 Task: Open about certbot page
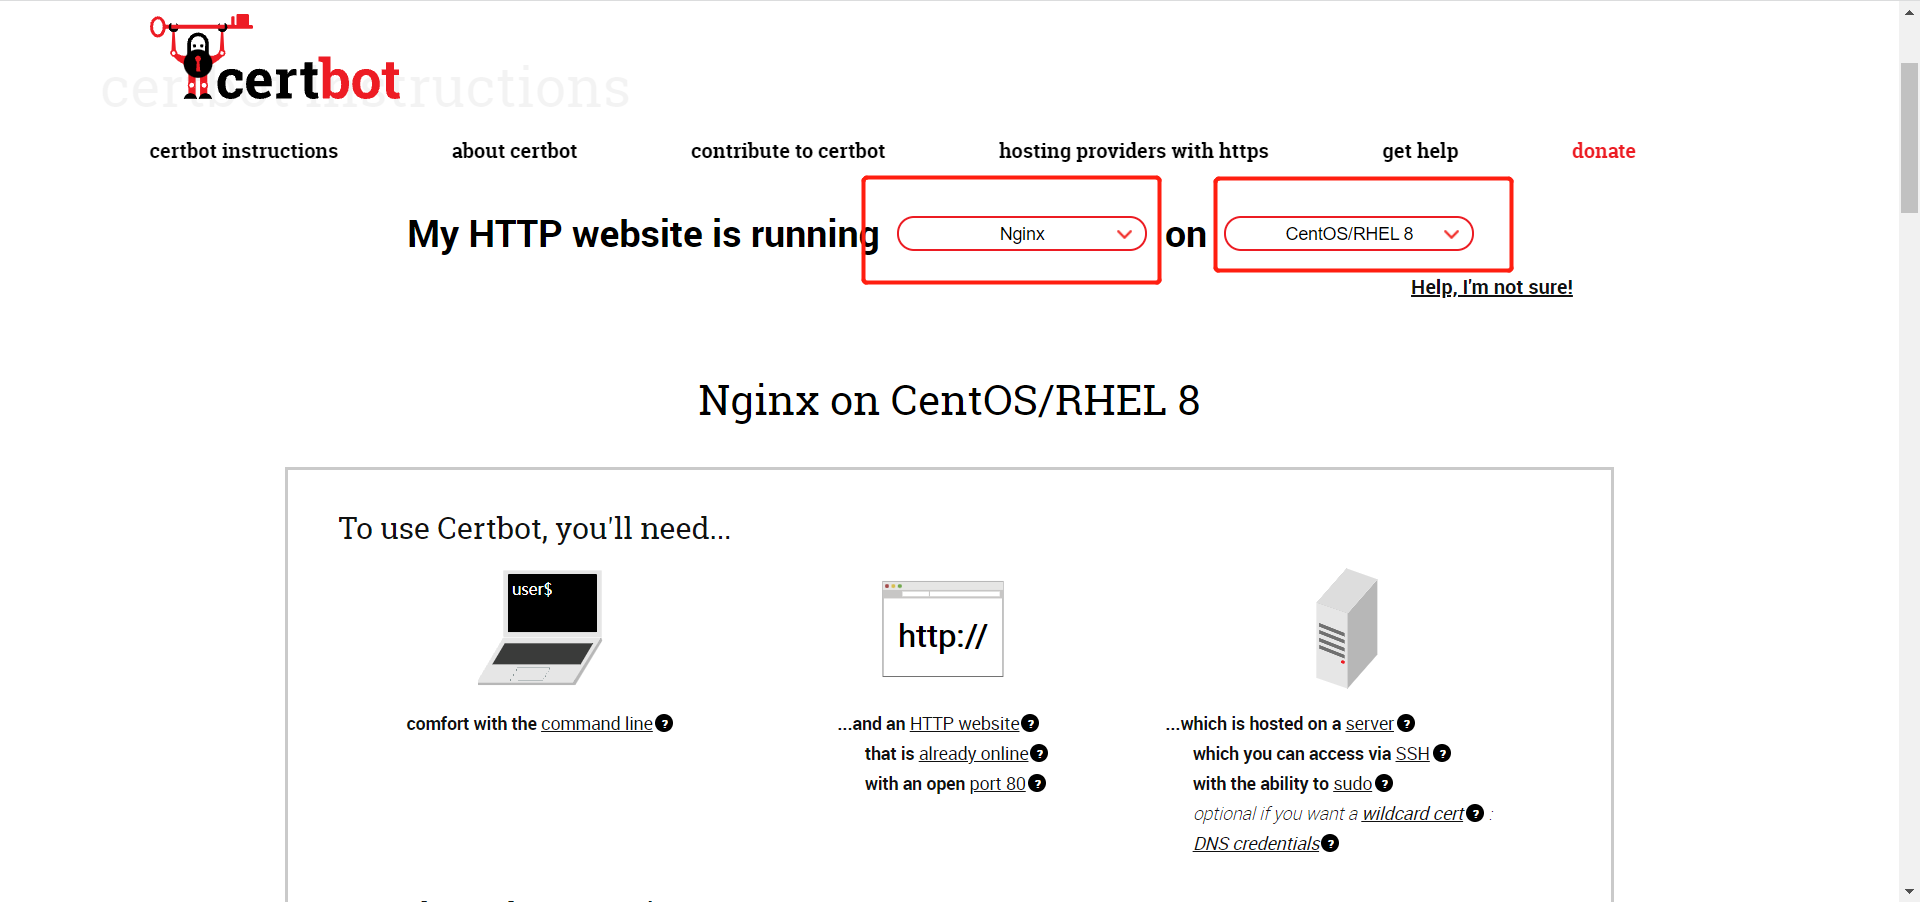[x=514, y=151]
